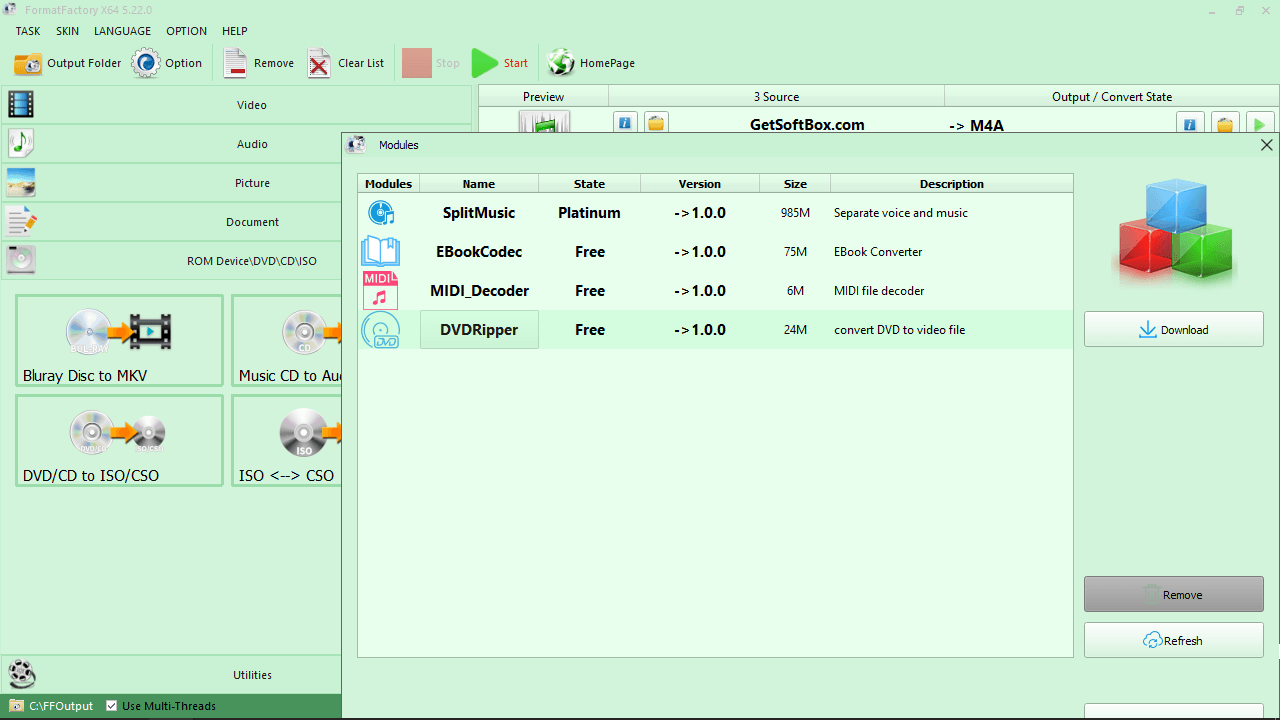The height and width of the screenshot is (720, 1280).
Task: Click the SplitMusic module icon
Action: coord(381,213)
